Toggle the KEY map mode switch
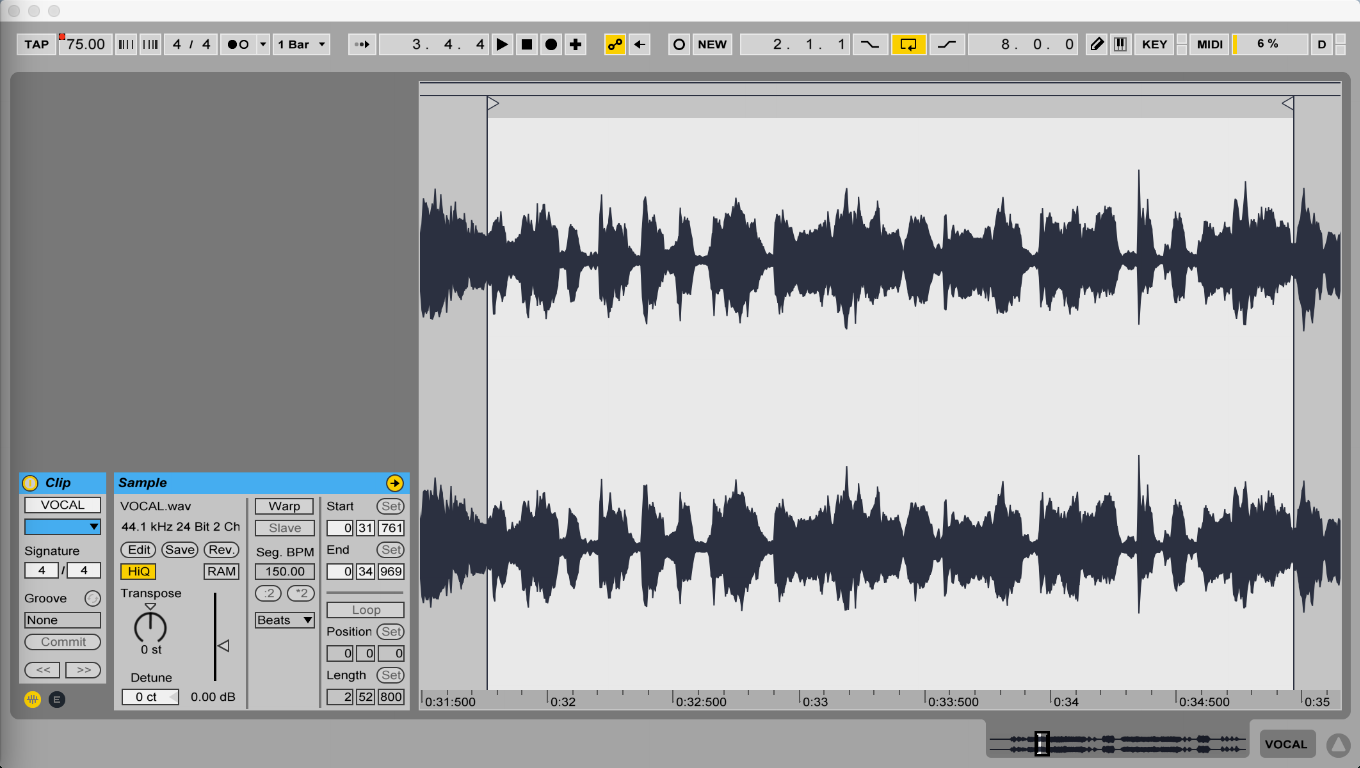 (x=1154, y=44)
